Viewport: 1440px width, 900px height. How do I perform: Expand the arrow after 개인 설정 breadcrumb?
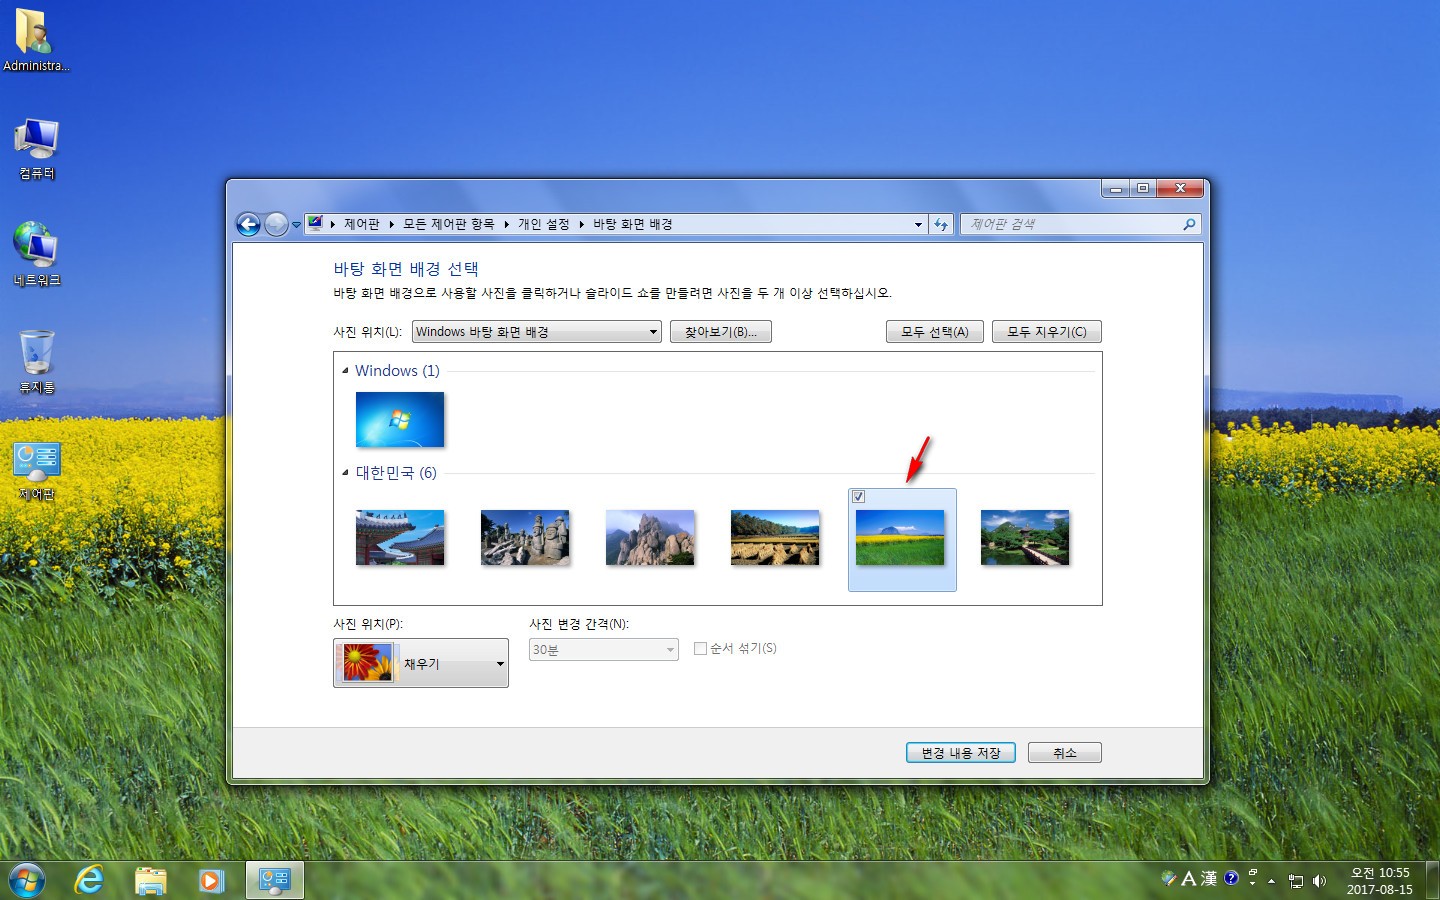[x=581, y=224]
